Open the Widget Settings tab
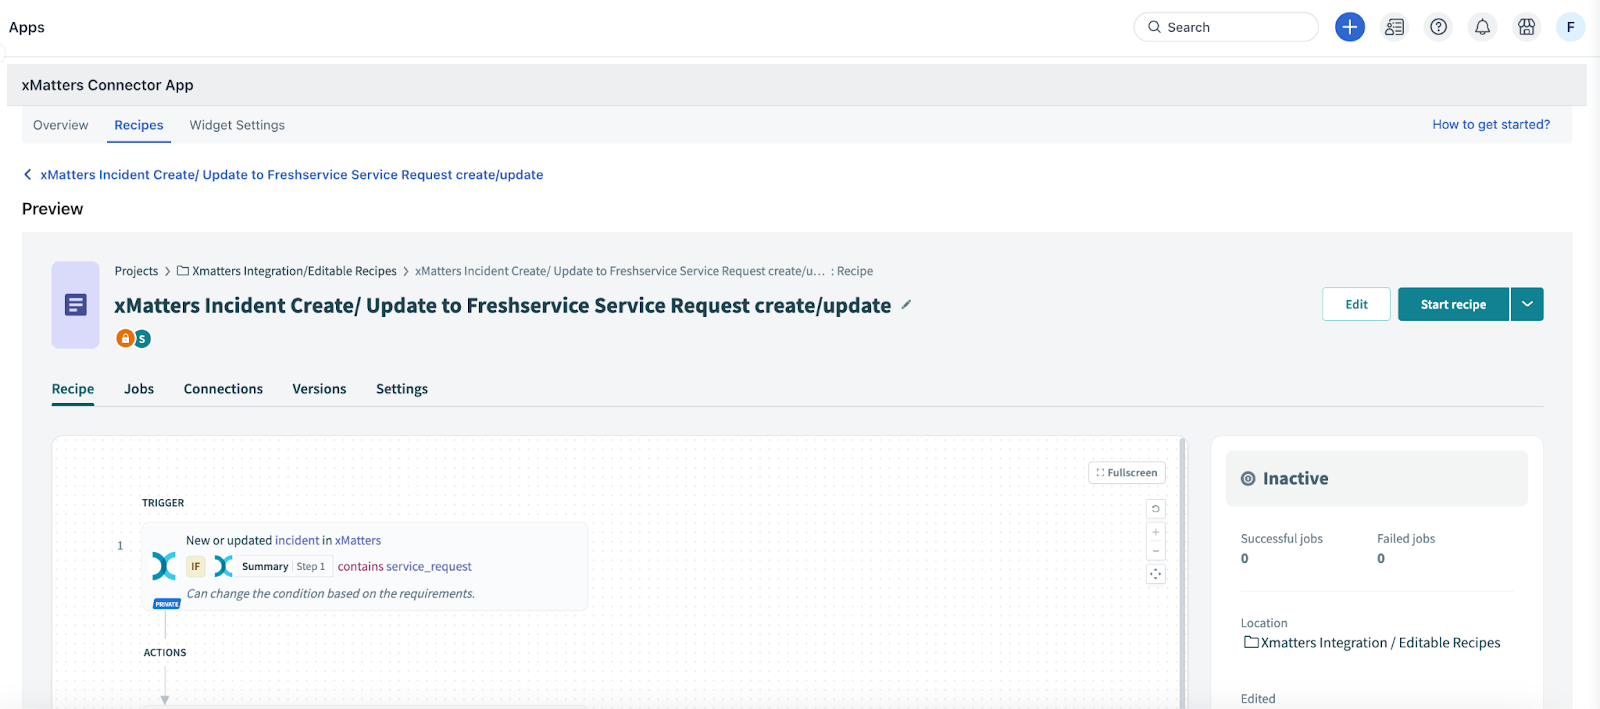Viewport: 1600px width, 709px height. click(237, 125)
